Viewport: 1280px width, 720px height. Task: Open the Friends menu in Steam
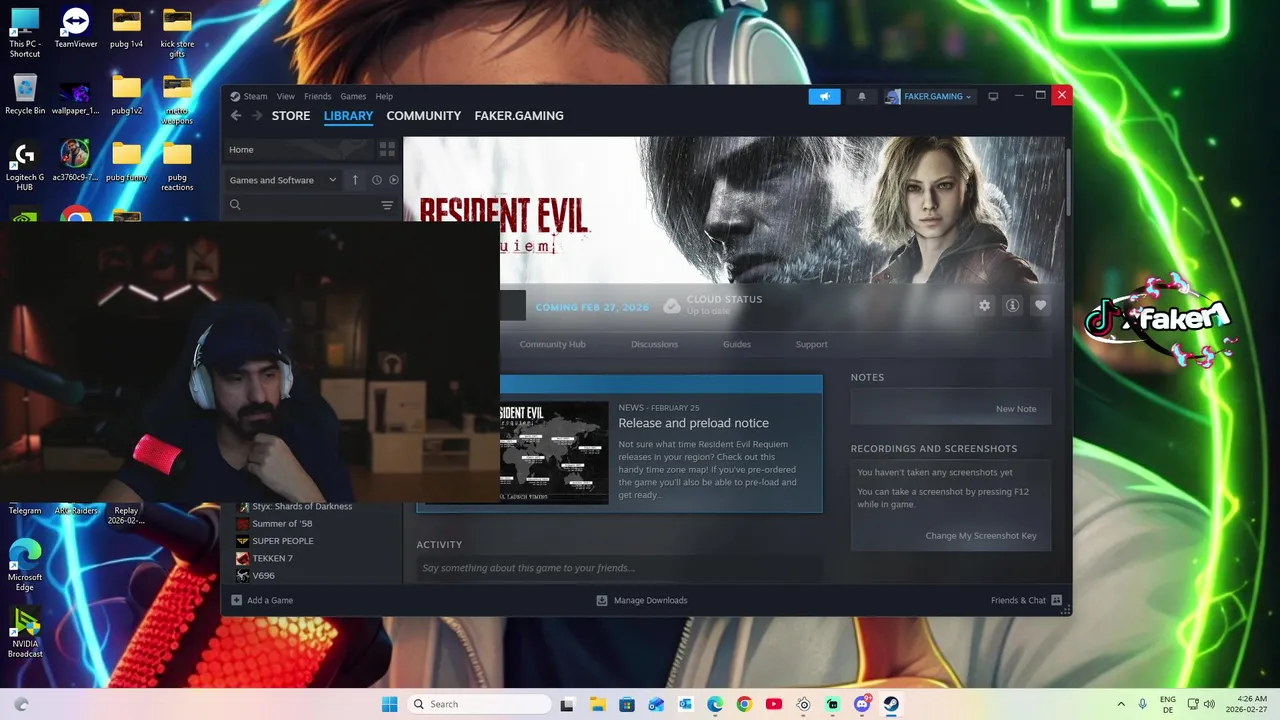(317, 96)
